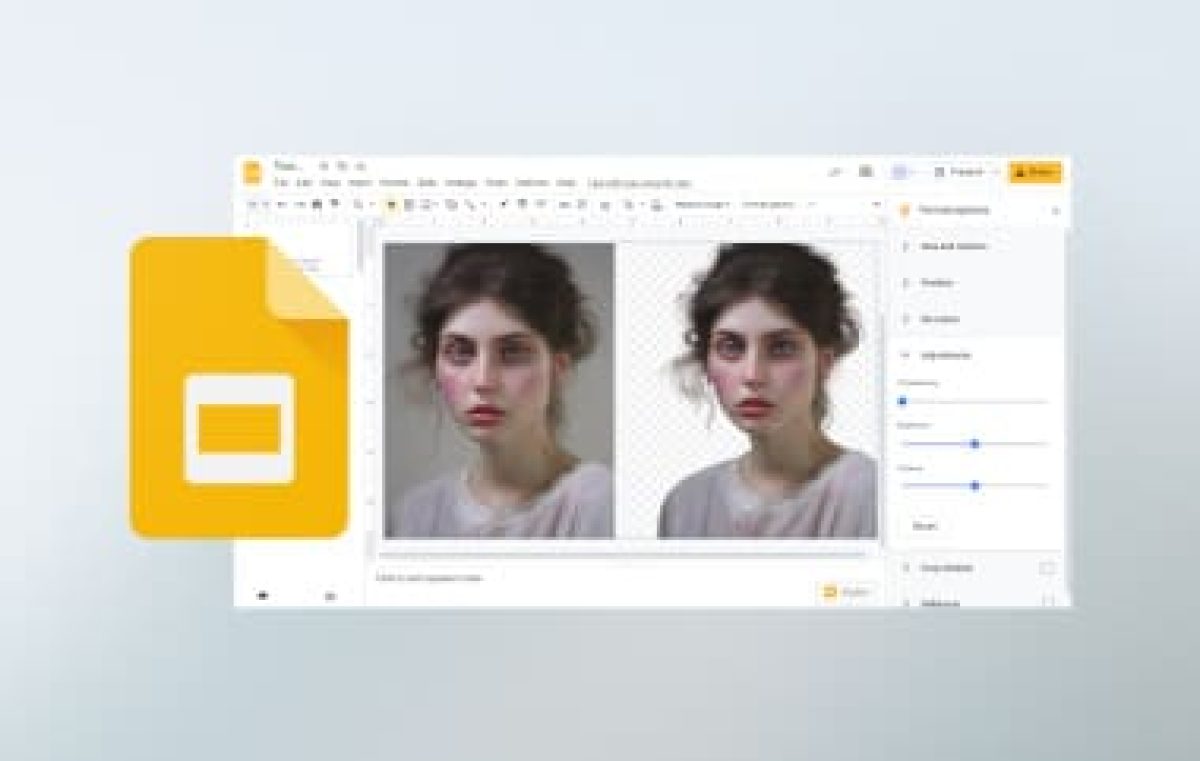1200x761 pixels.
Task: Select the Text box tool
Action: [408, 204]
